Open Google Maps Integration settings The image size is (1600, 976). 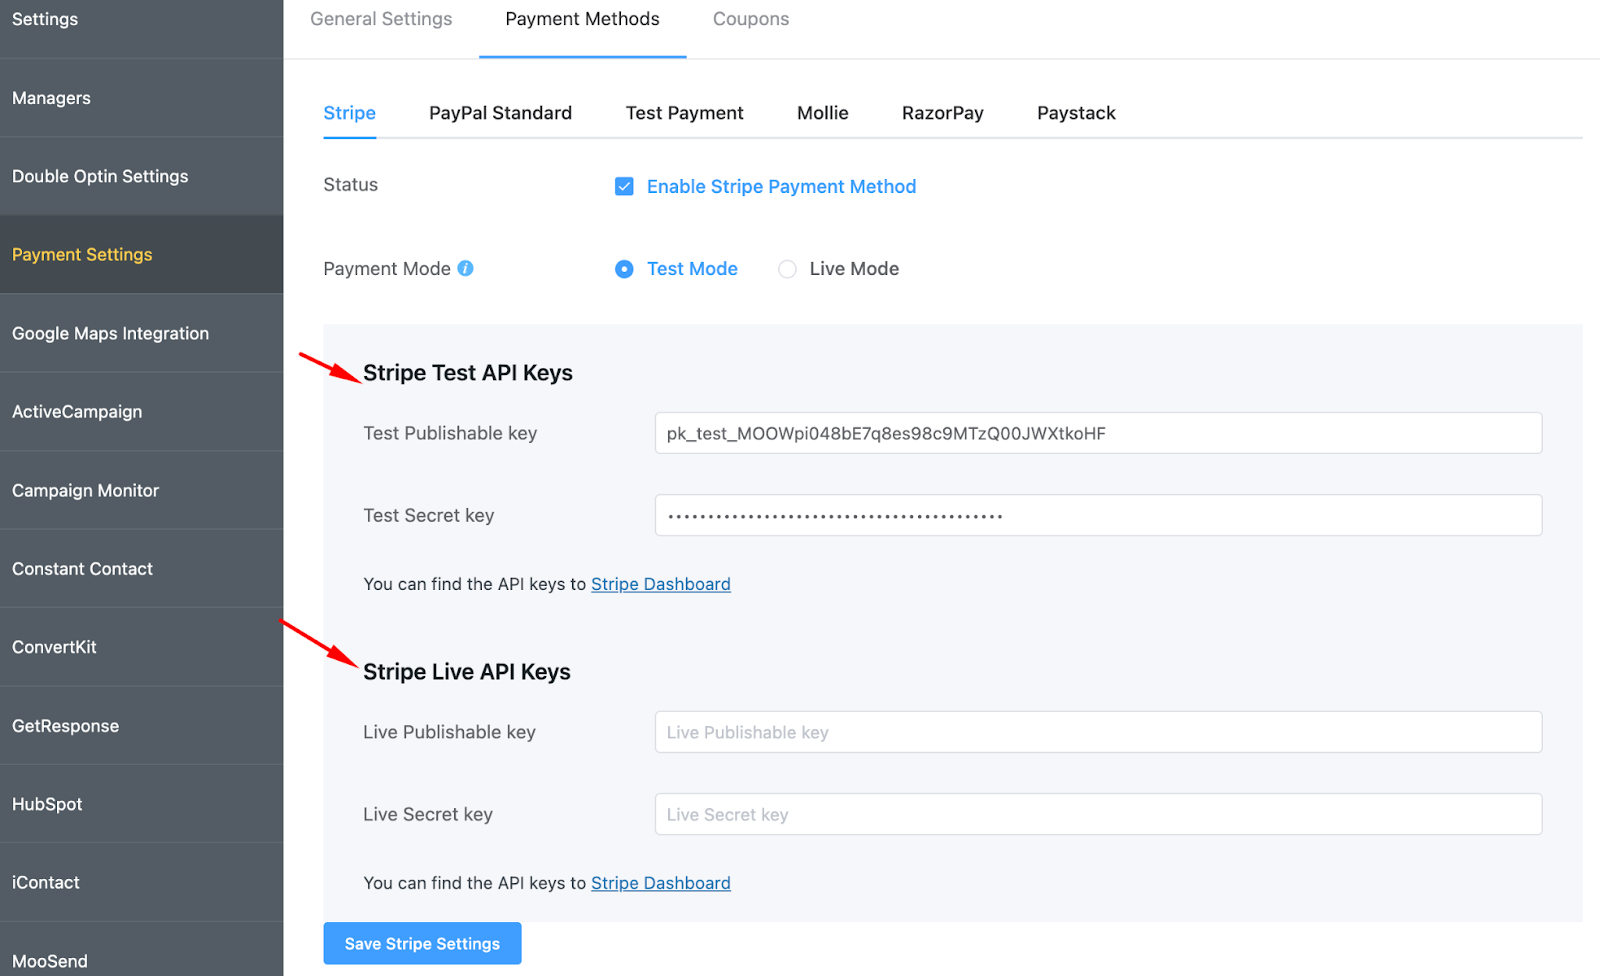141,333
